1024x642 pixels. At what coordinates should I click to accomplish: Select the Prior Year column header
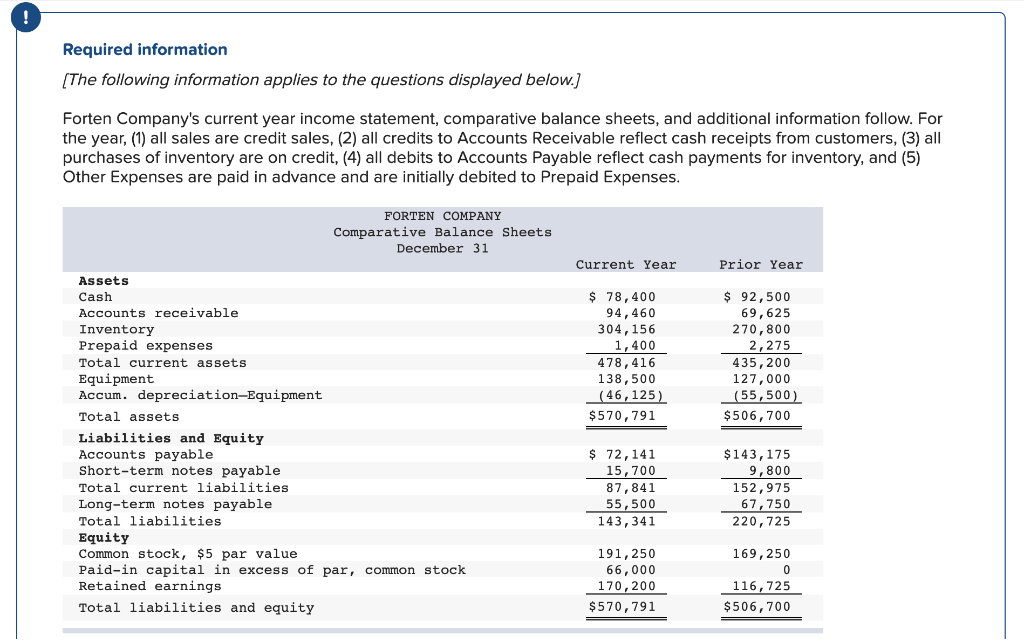pos(759,264)
